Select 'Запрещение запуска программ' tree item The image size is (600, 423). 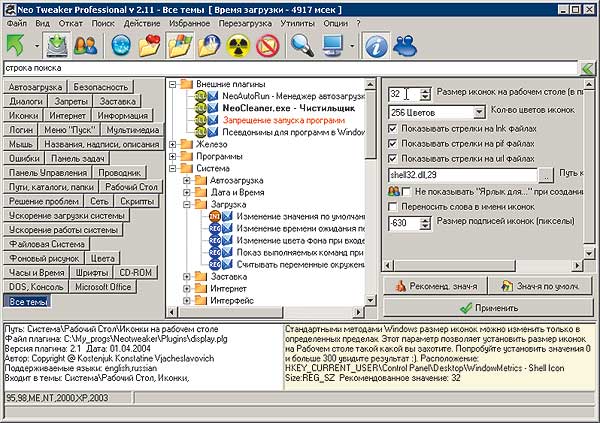pyautogui.click(x=284, y=120)
